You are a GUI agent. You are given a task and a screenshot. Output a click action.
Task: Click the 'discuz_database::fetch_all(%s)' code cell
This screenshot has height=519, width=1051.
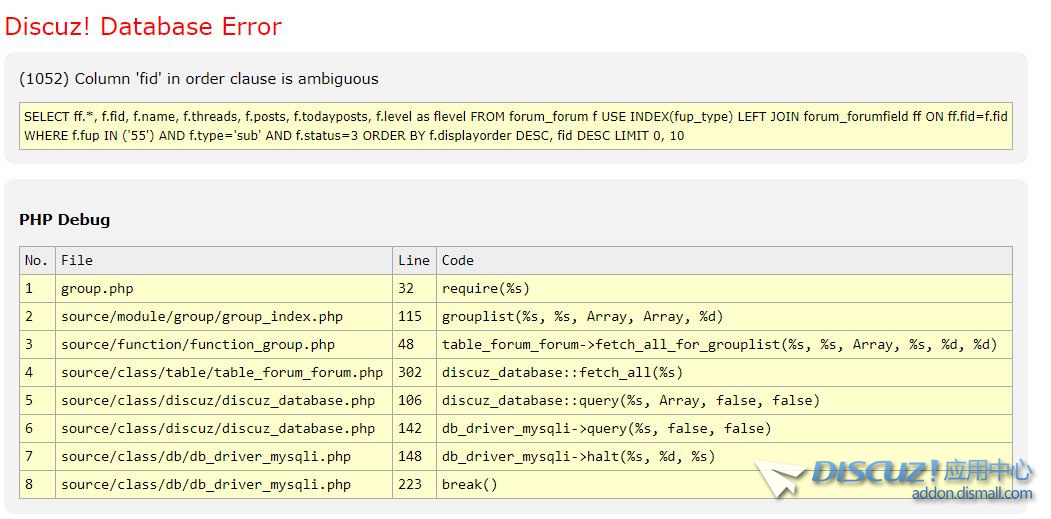click(x=724, y=372)
